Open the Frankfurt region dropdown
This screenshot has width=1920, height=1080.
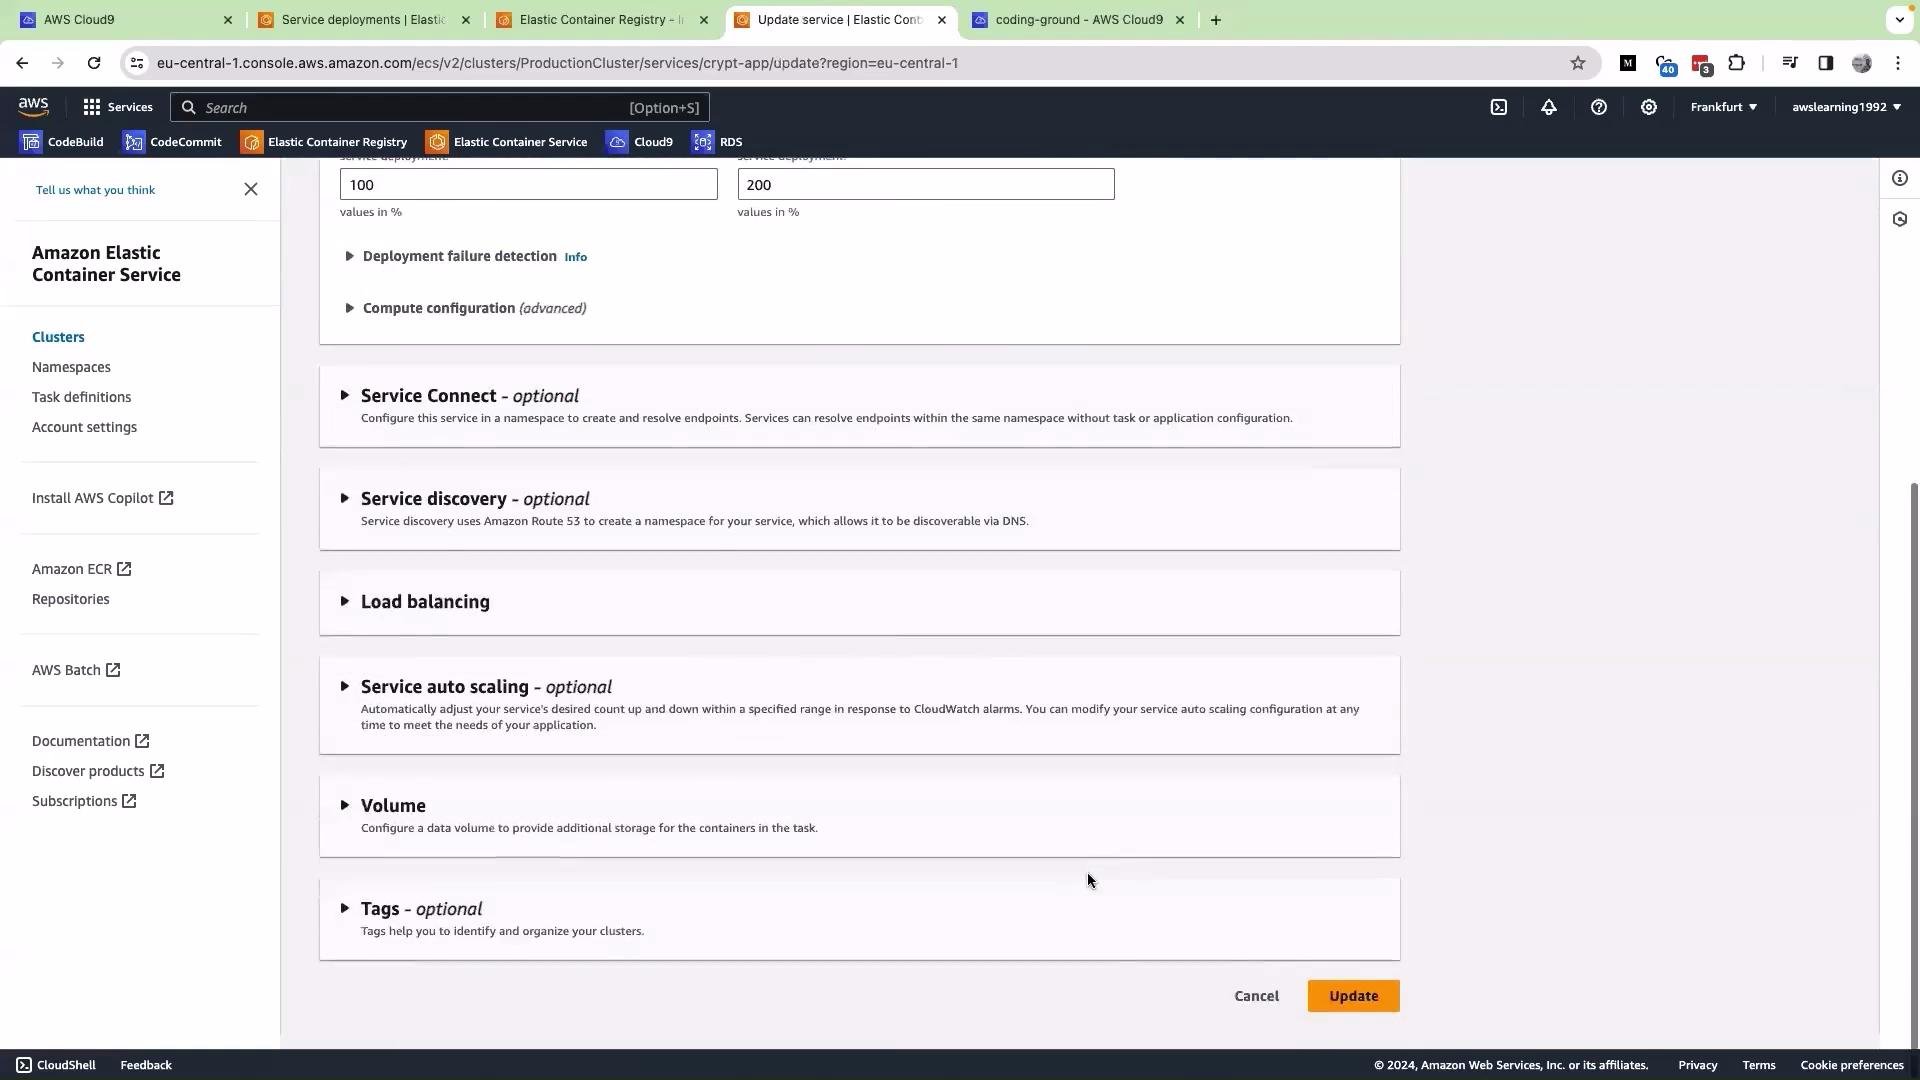click(1723, 107)
